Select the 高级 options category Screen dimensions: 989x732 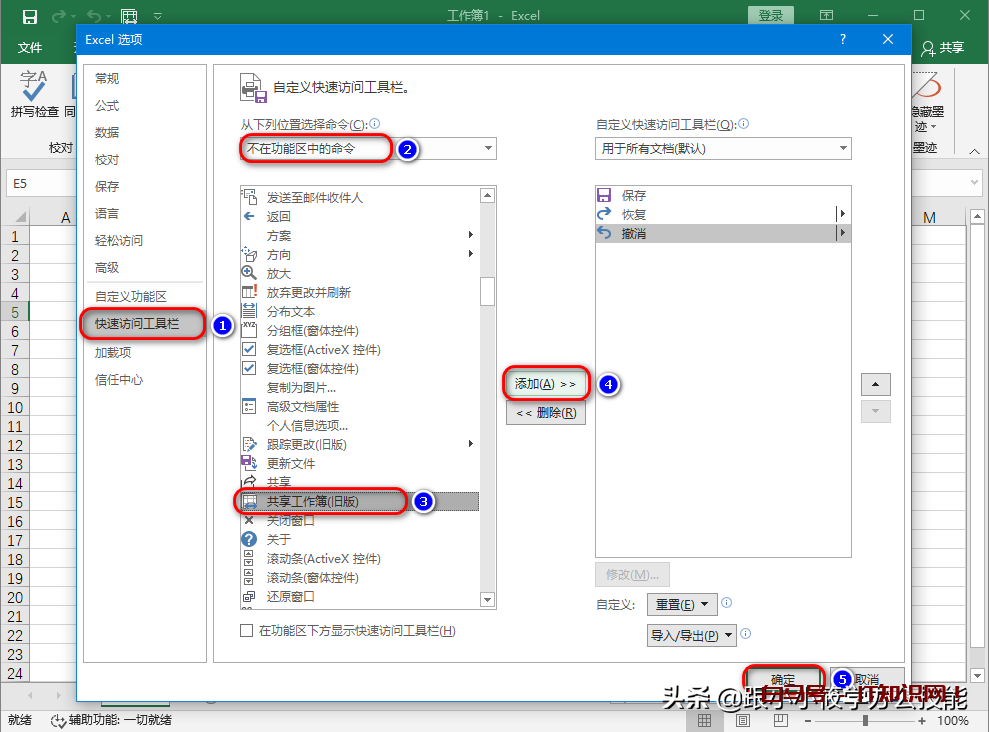[x=107, y=267]
